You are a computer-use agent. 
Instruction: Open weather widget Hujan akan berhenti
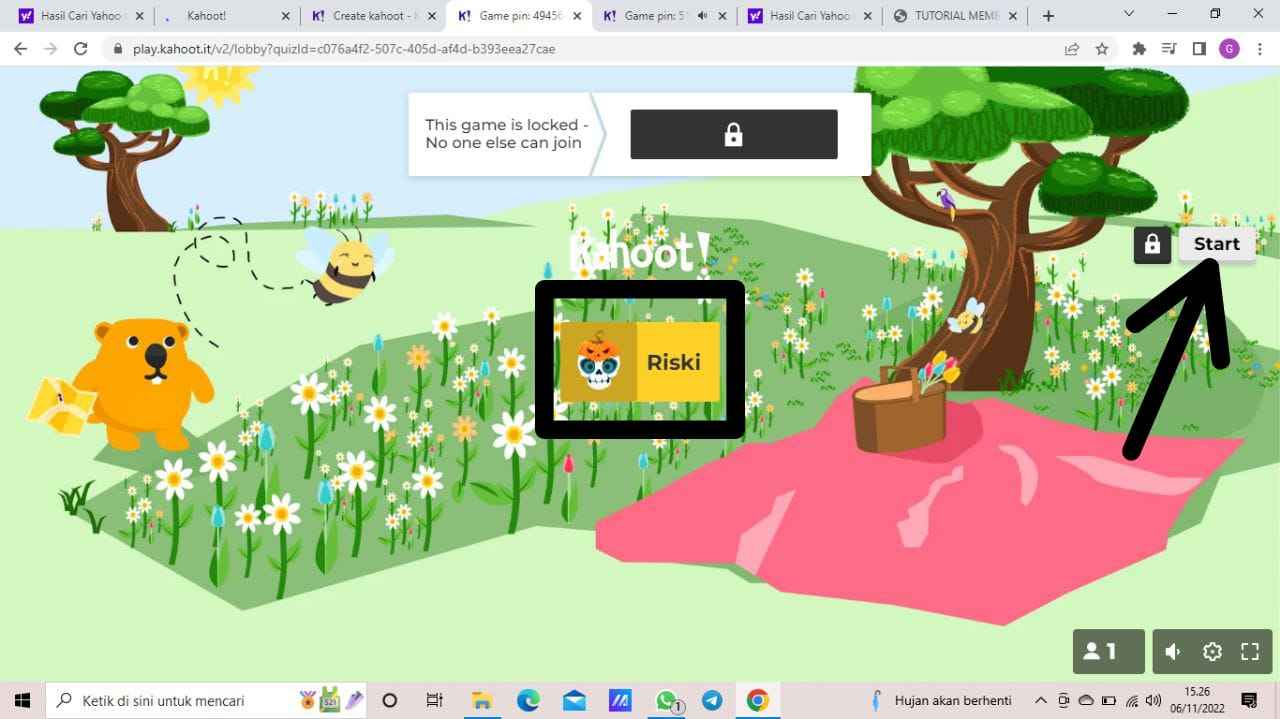tap(942, 700)
